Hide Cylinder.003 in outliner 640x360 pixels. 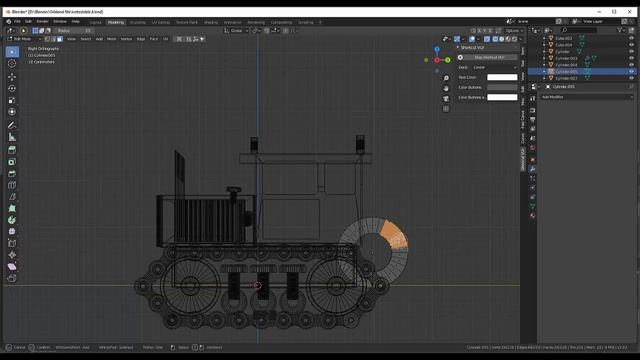[631, 58]
